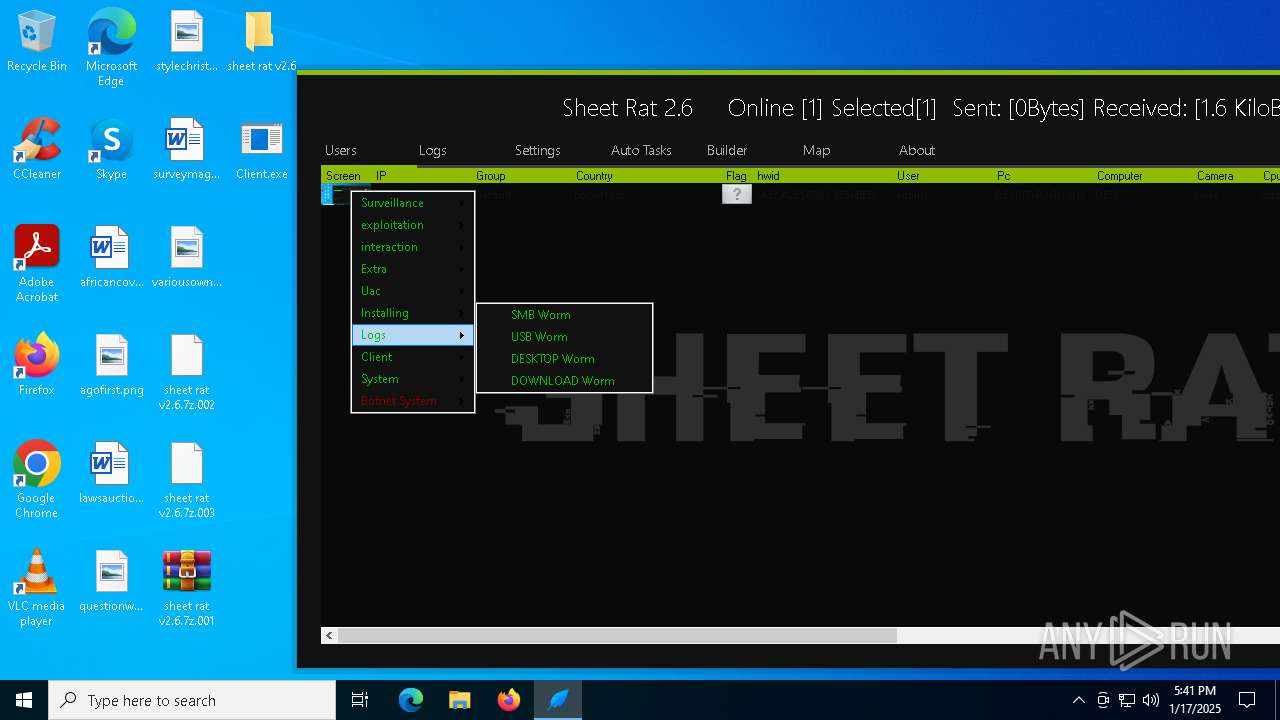Screen dimensions: 1280x720
Task: Expand the exploitation submenu
Action: [412, 225]
